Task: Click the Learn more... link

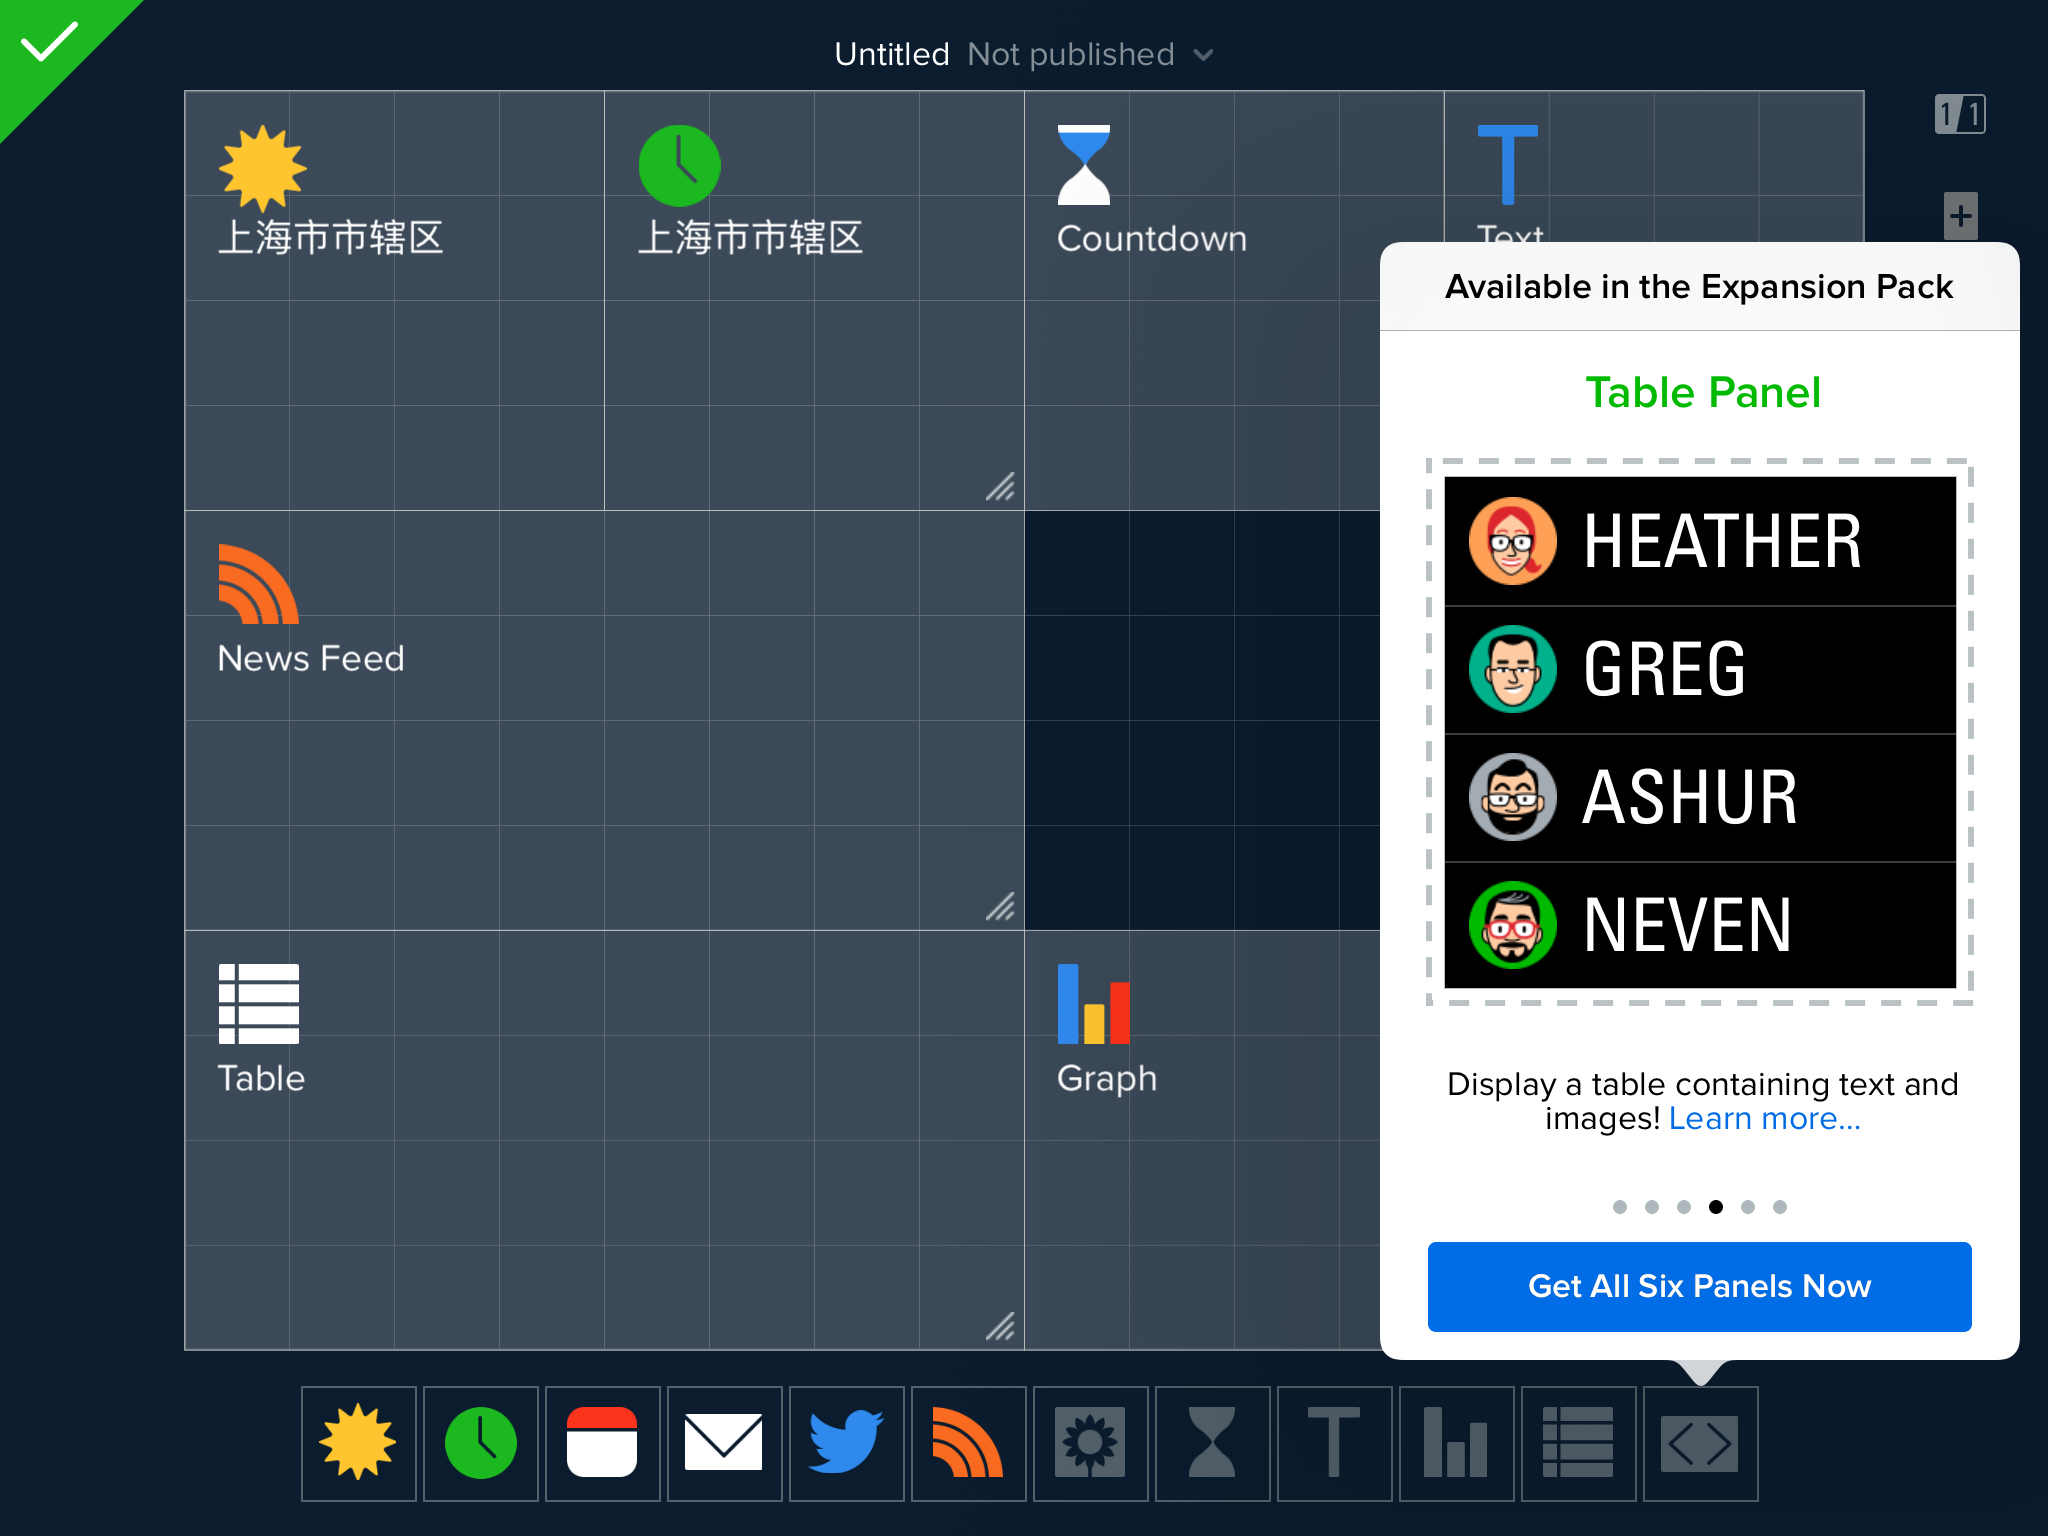Action: pyautogui.click(x=1764, y=1119)
